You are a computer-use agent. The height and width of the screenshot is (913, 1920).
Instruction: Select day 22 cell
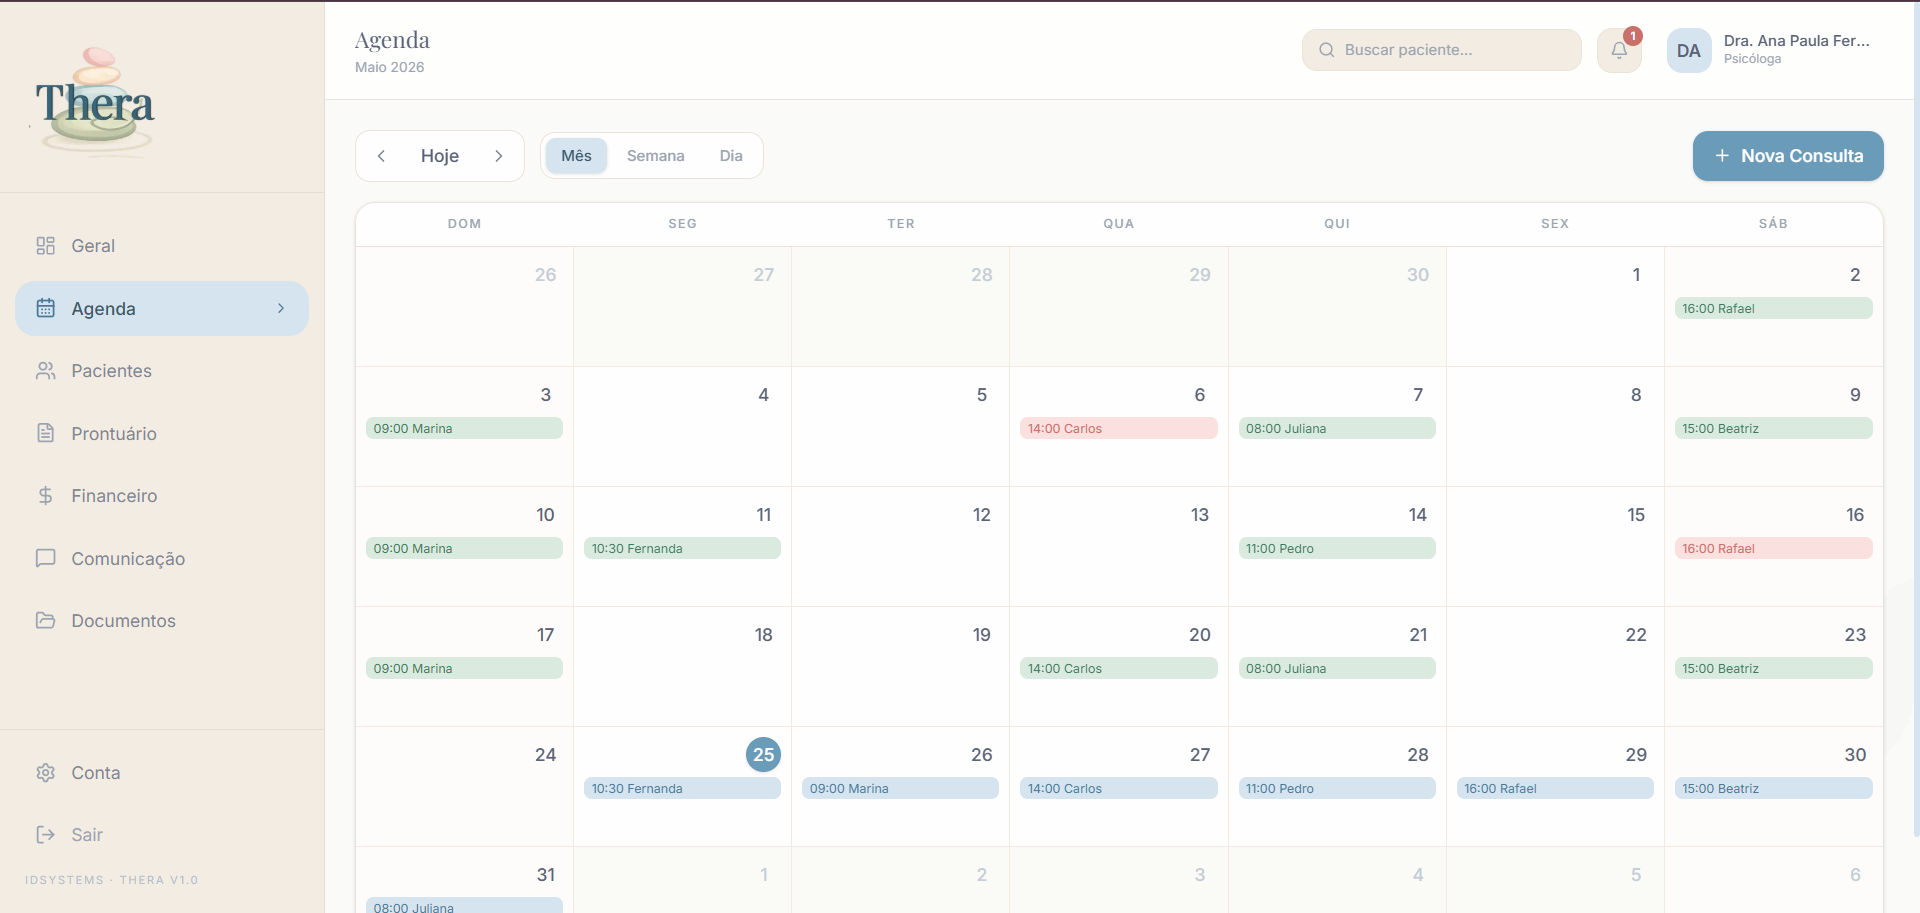(x=1555, y=667)
